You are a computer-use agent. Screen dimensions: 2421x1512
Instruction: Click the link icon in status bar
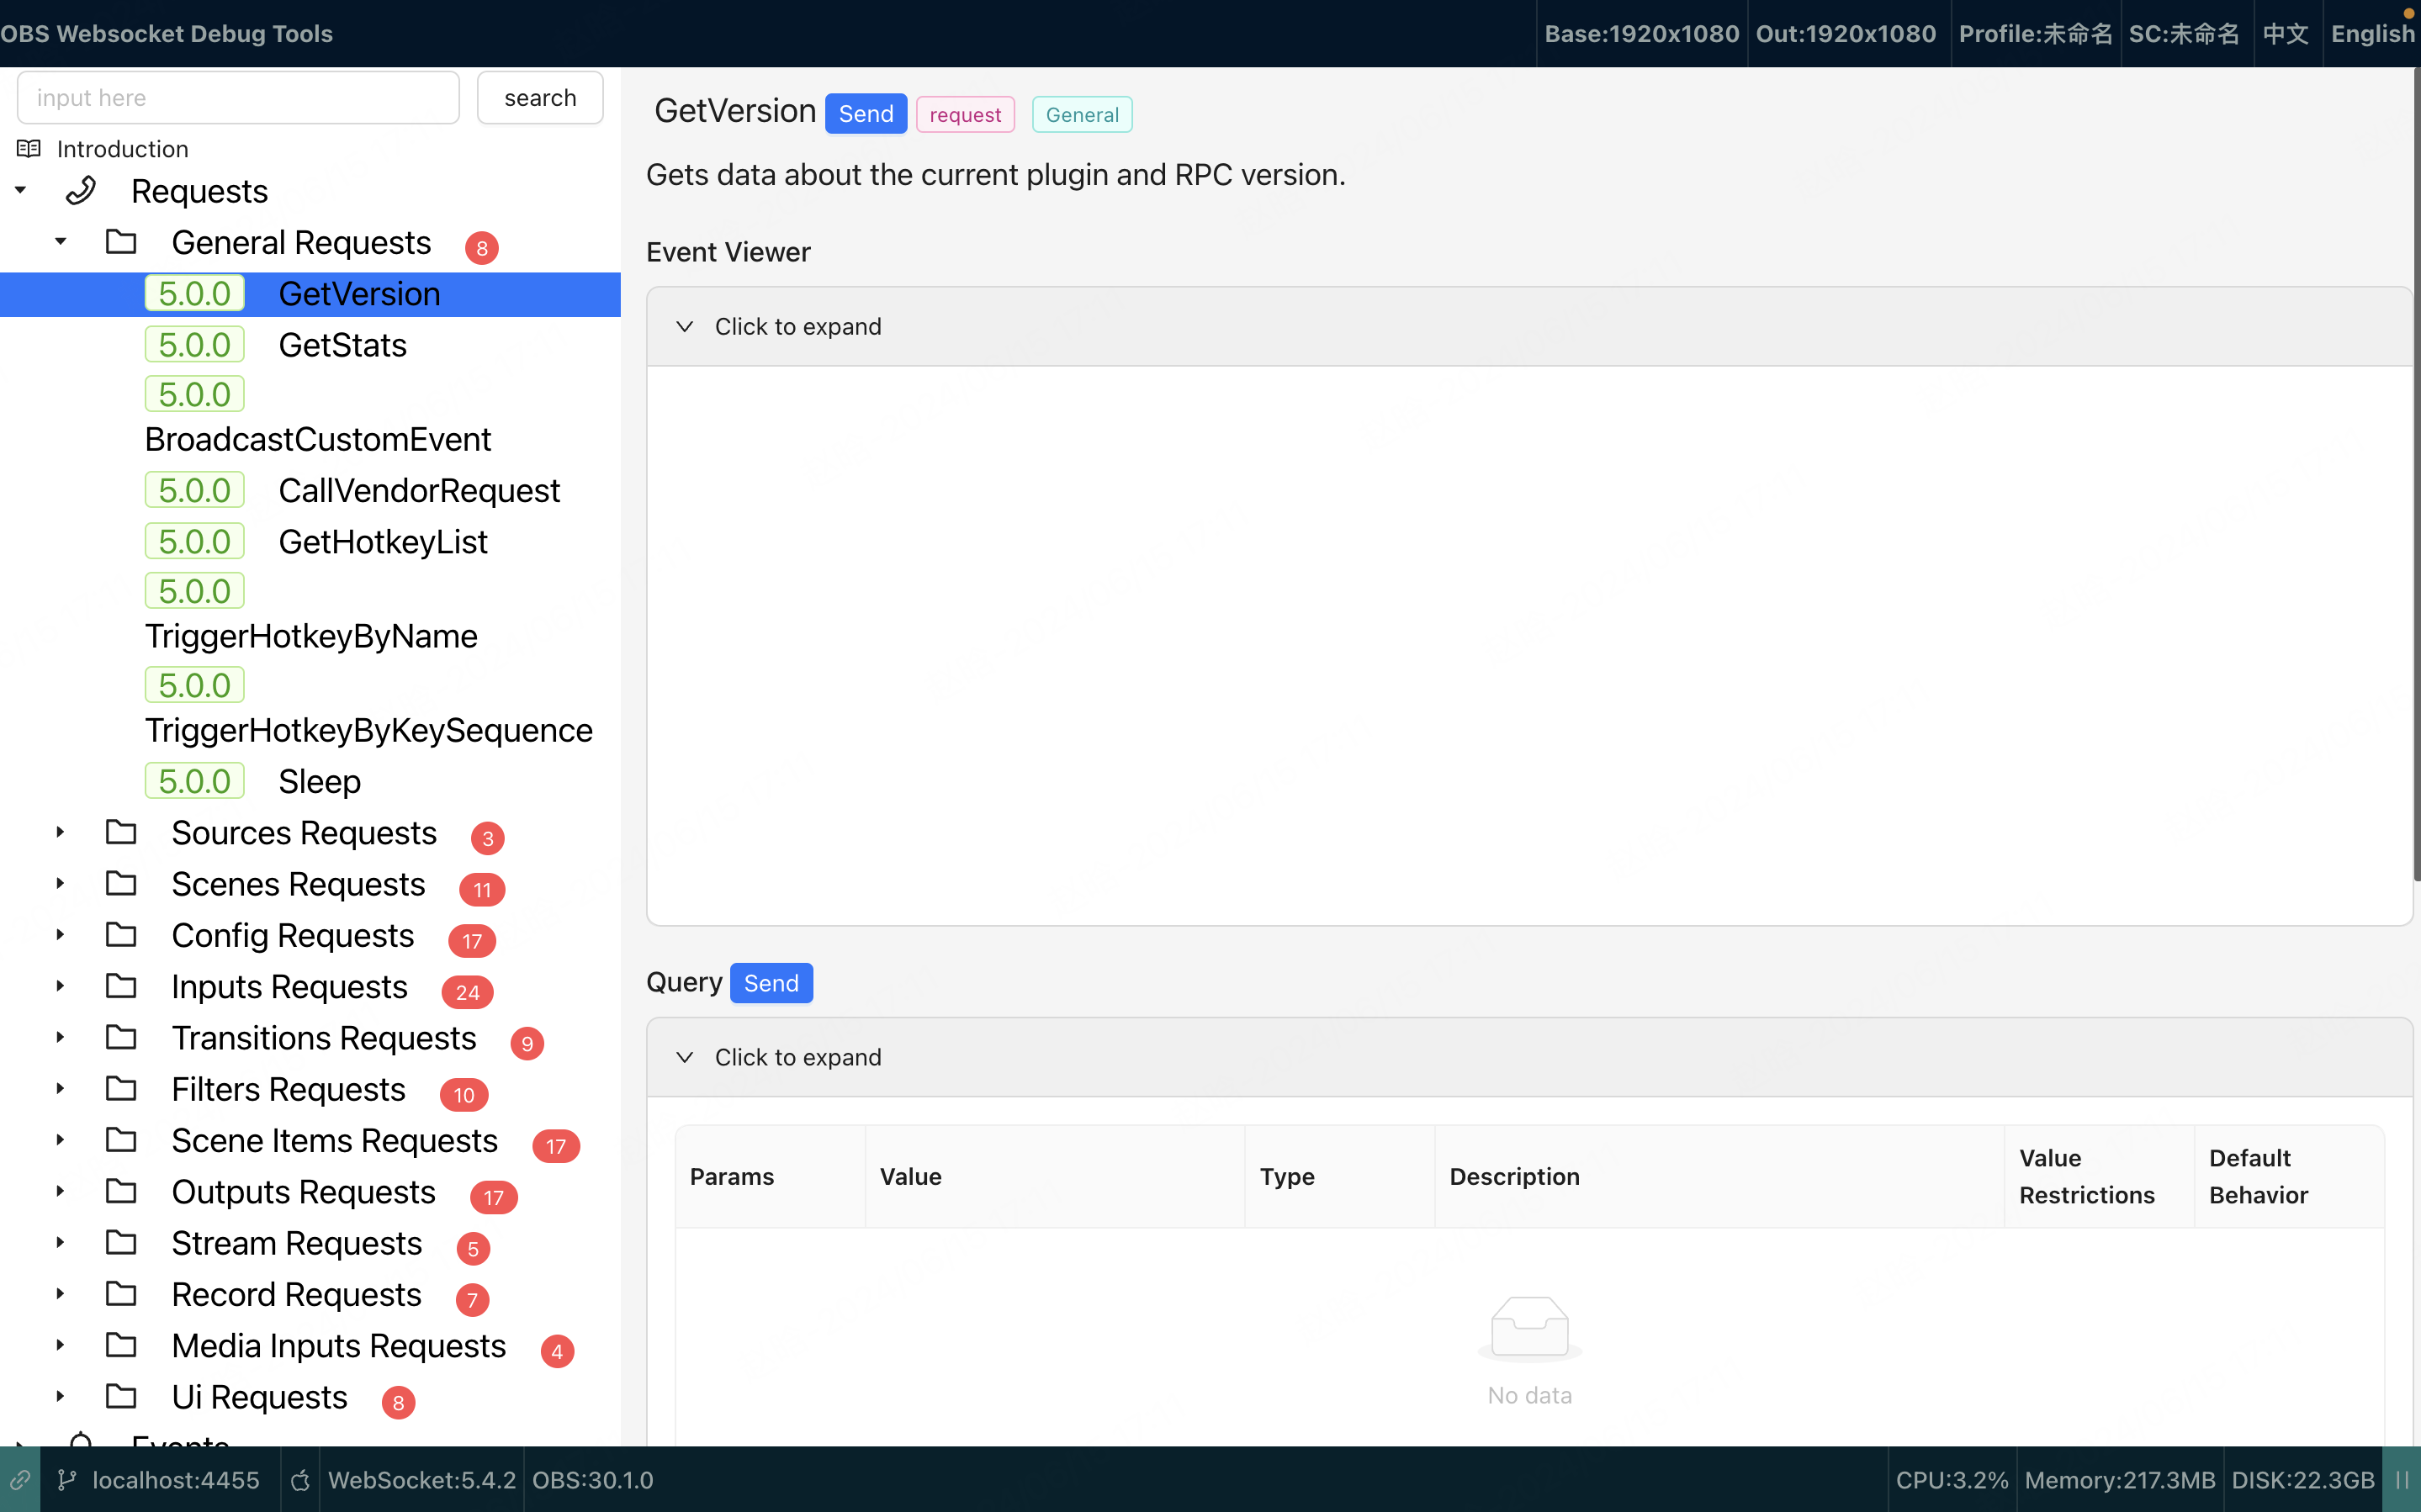[20, 1480]
